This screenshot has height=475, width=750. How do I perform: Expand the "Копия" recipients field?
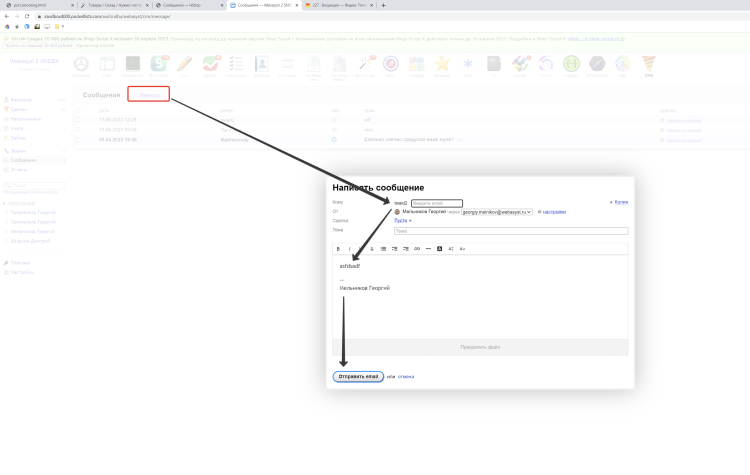click(620, 203)
